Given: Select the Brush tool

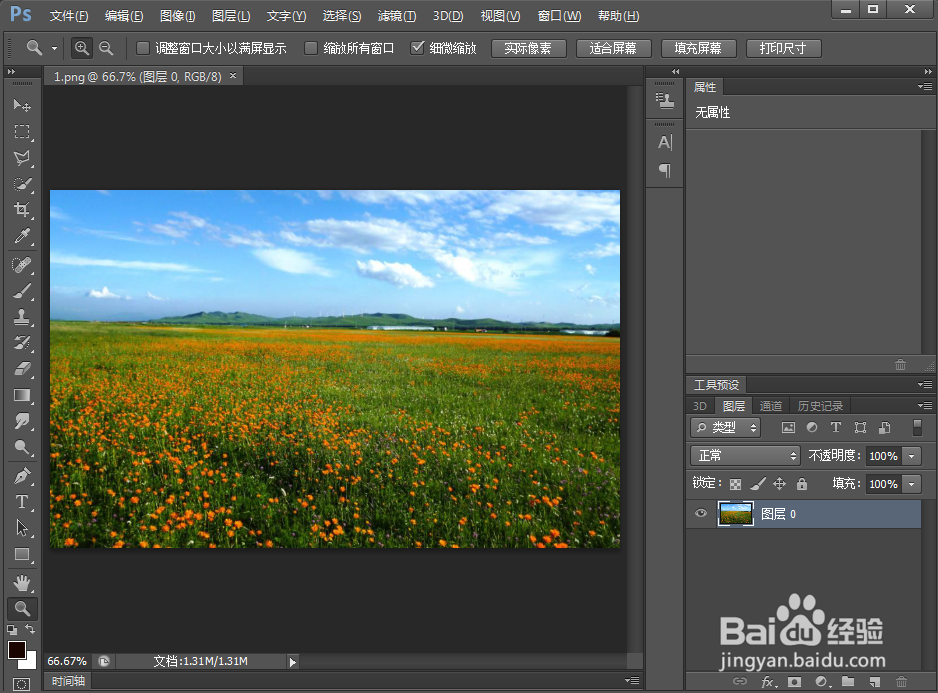Looking at the screenshot, I should [22, 291].
